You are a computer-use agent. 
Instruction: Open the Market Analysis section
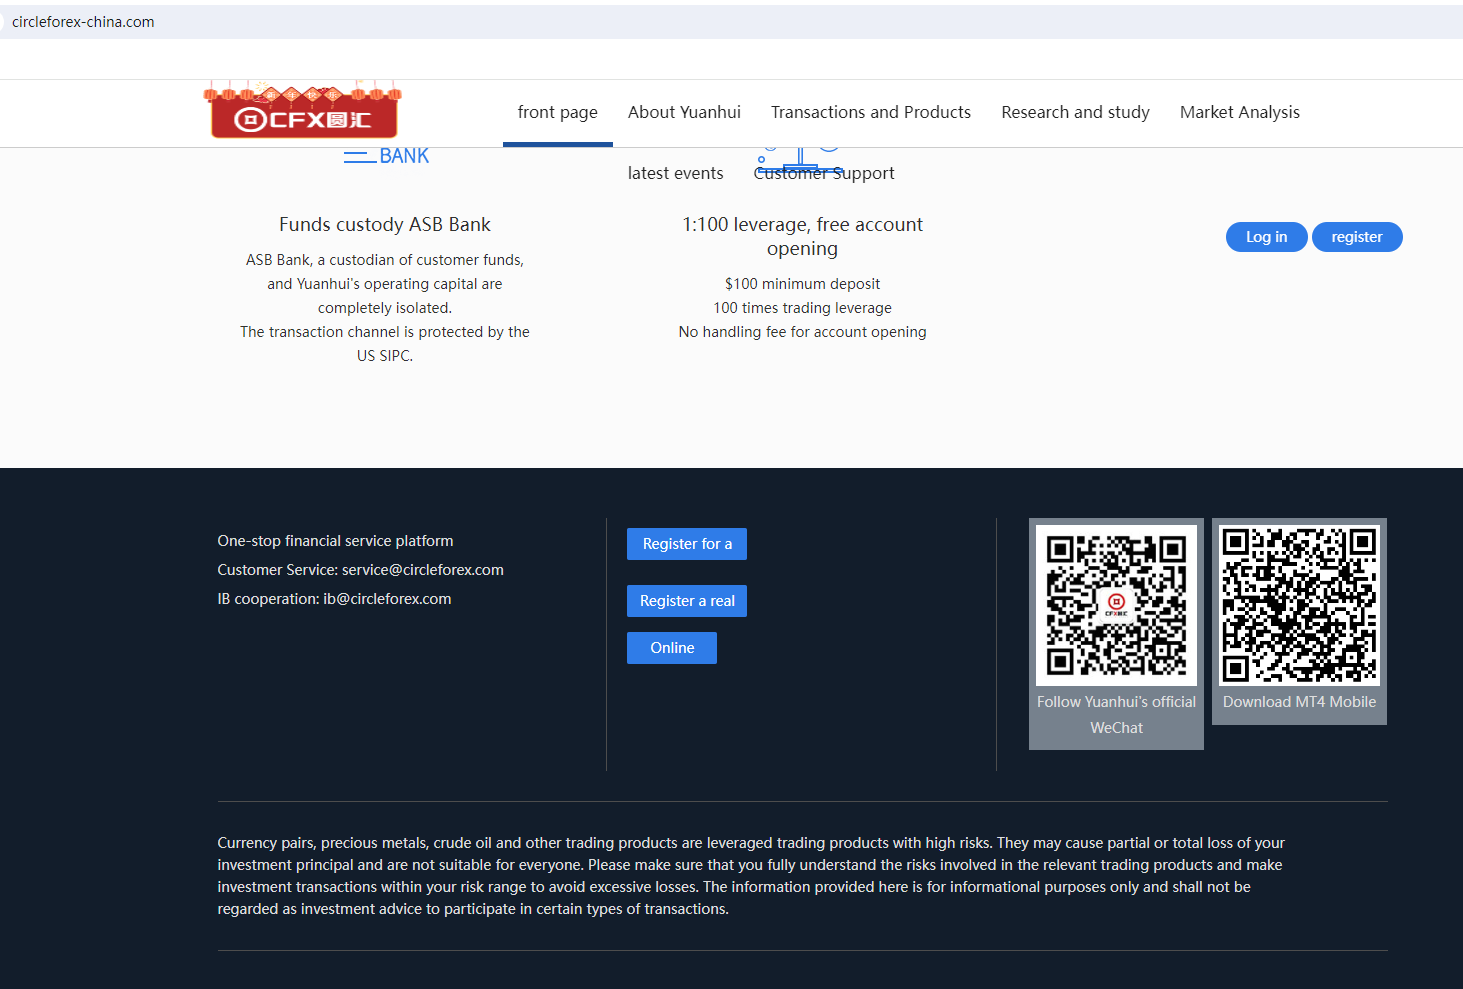coord(1239,112)
